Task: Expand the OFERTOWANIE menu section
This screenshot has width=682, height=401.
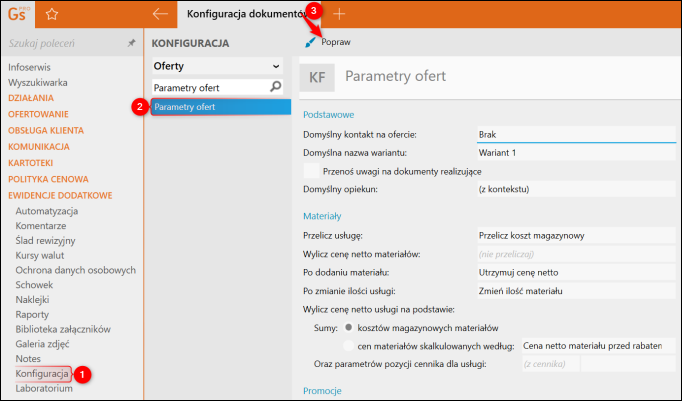Action: click(38, 114)
